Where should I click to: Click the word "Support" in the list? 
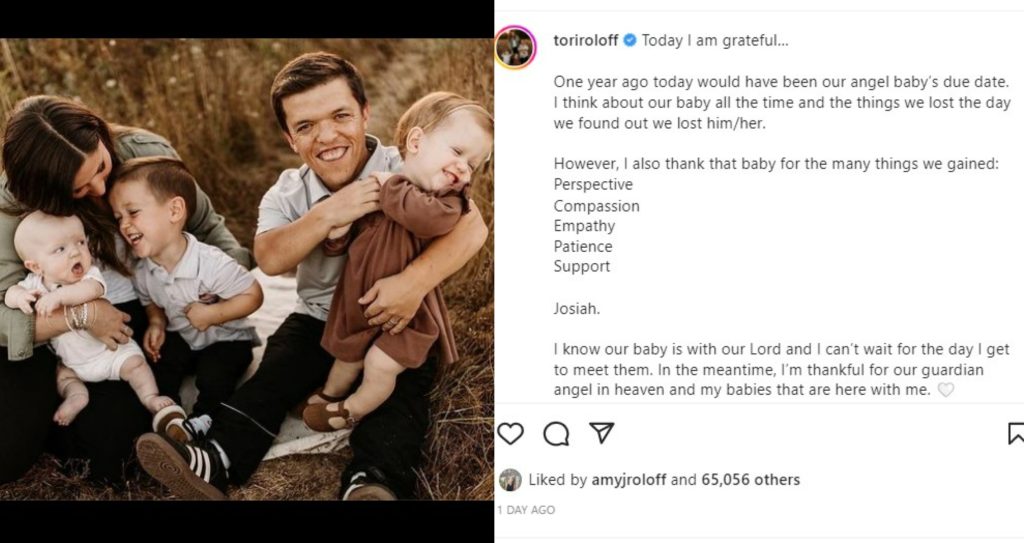click(581, 267)
